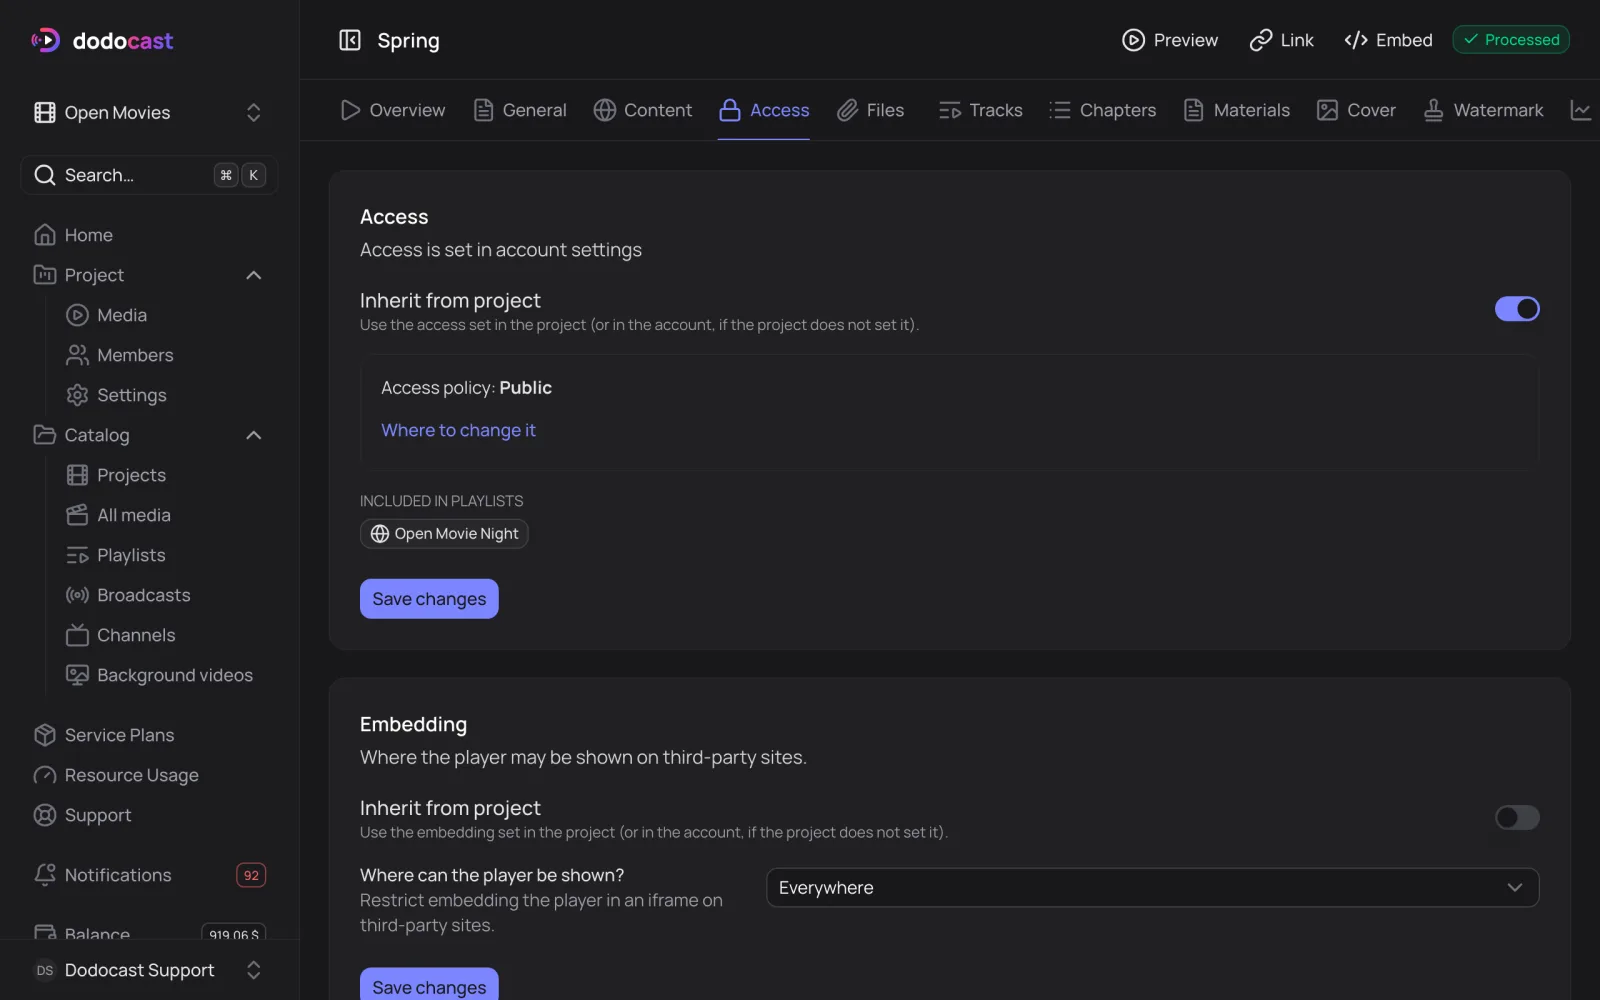Screen dimensions: 1600x1000
Task: Open project Settings gear icon
Action: [77, 395]
